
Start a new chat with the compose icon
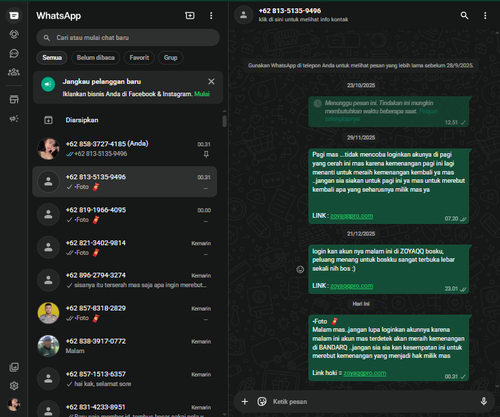[190, 16]
